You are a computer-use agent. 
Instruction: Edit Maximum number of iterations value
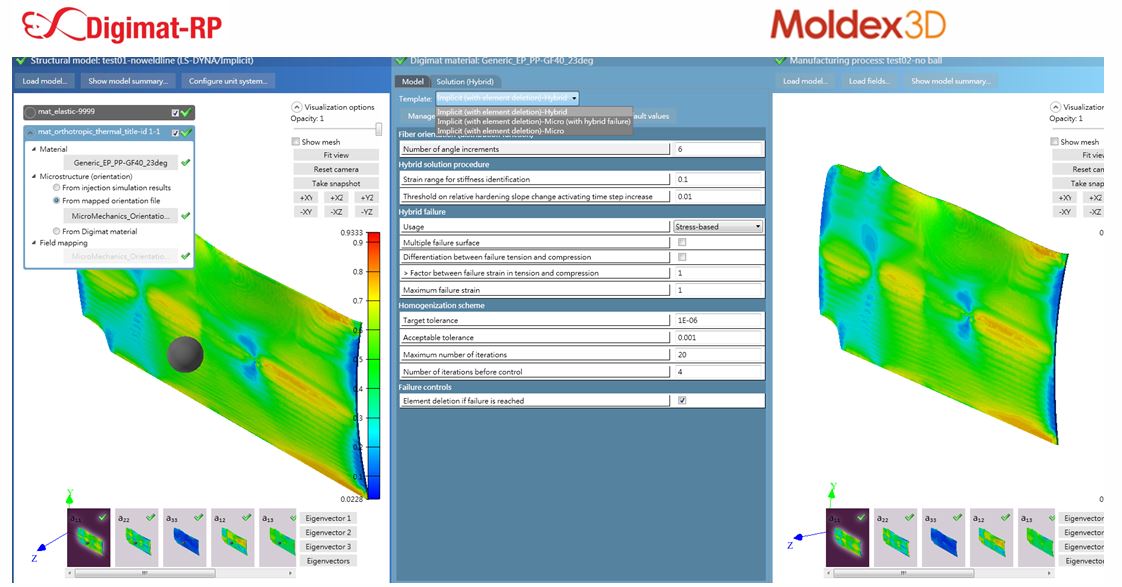[x=718, y=354]
